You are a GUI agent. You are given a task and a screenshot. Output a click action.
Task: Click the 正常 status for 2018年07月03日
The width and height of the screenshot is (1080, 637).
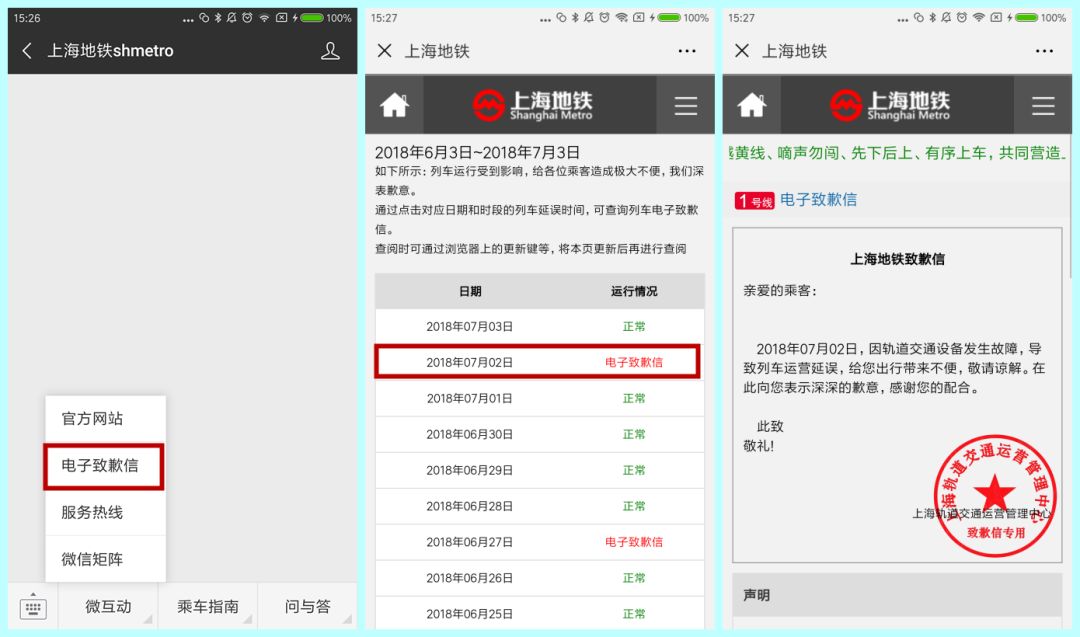634,326
